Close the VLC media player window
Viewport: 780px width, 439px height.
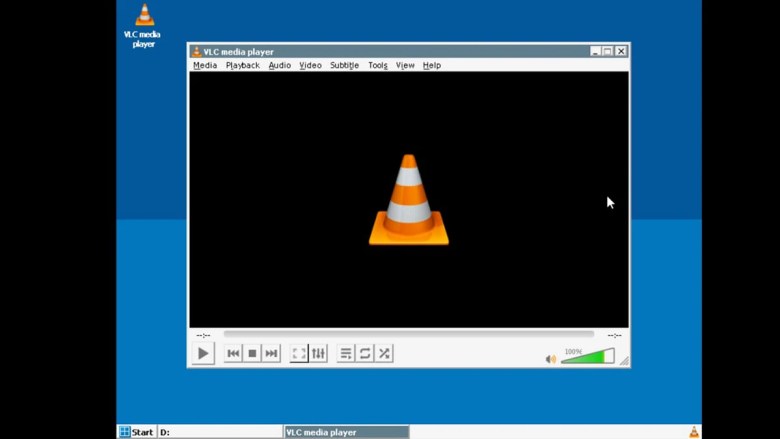(621, 51)
